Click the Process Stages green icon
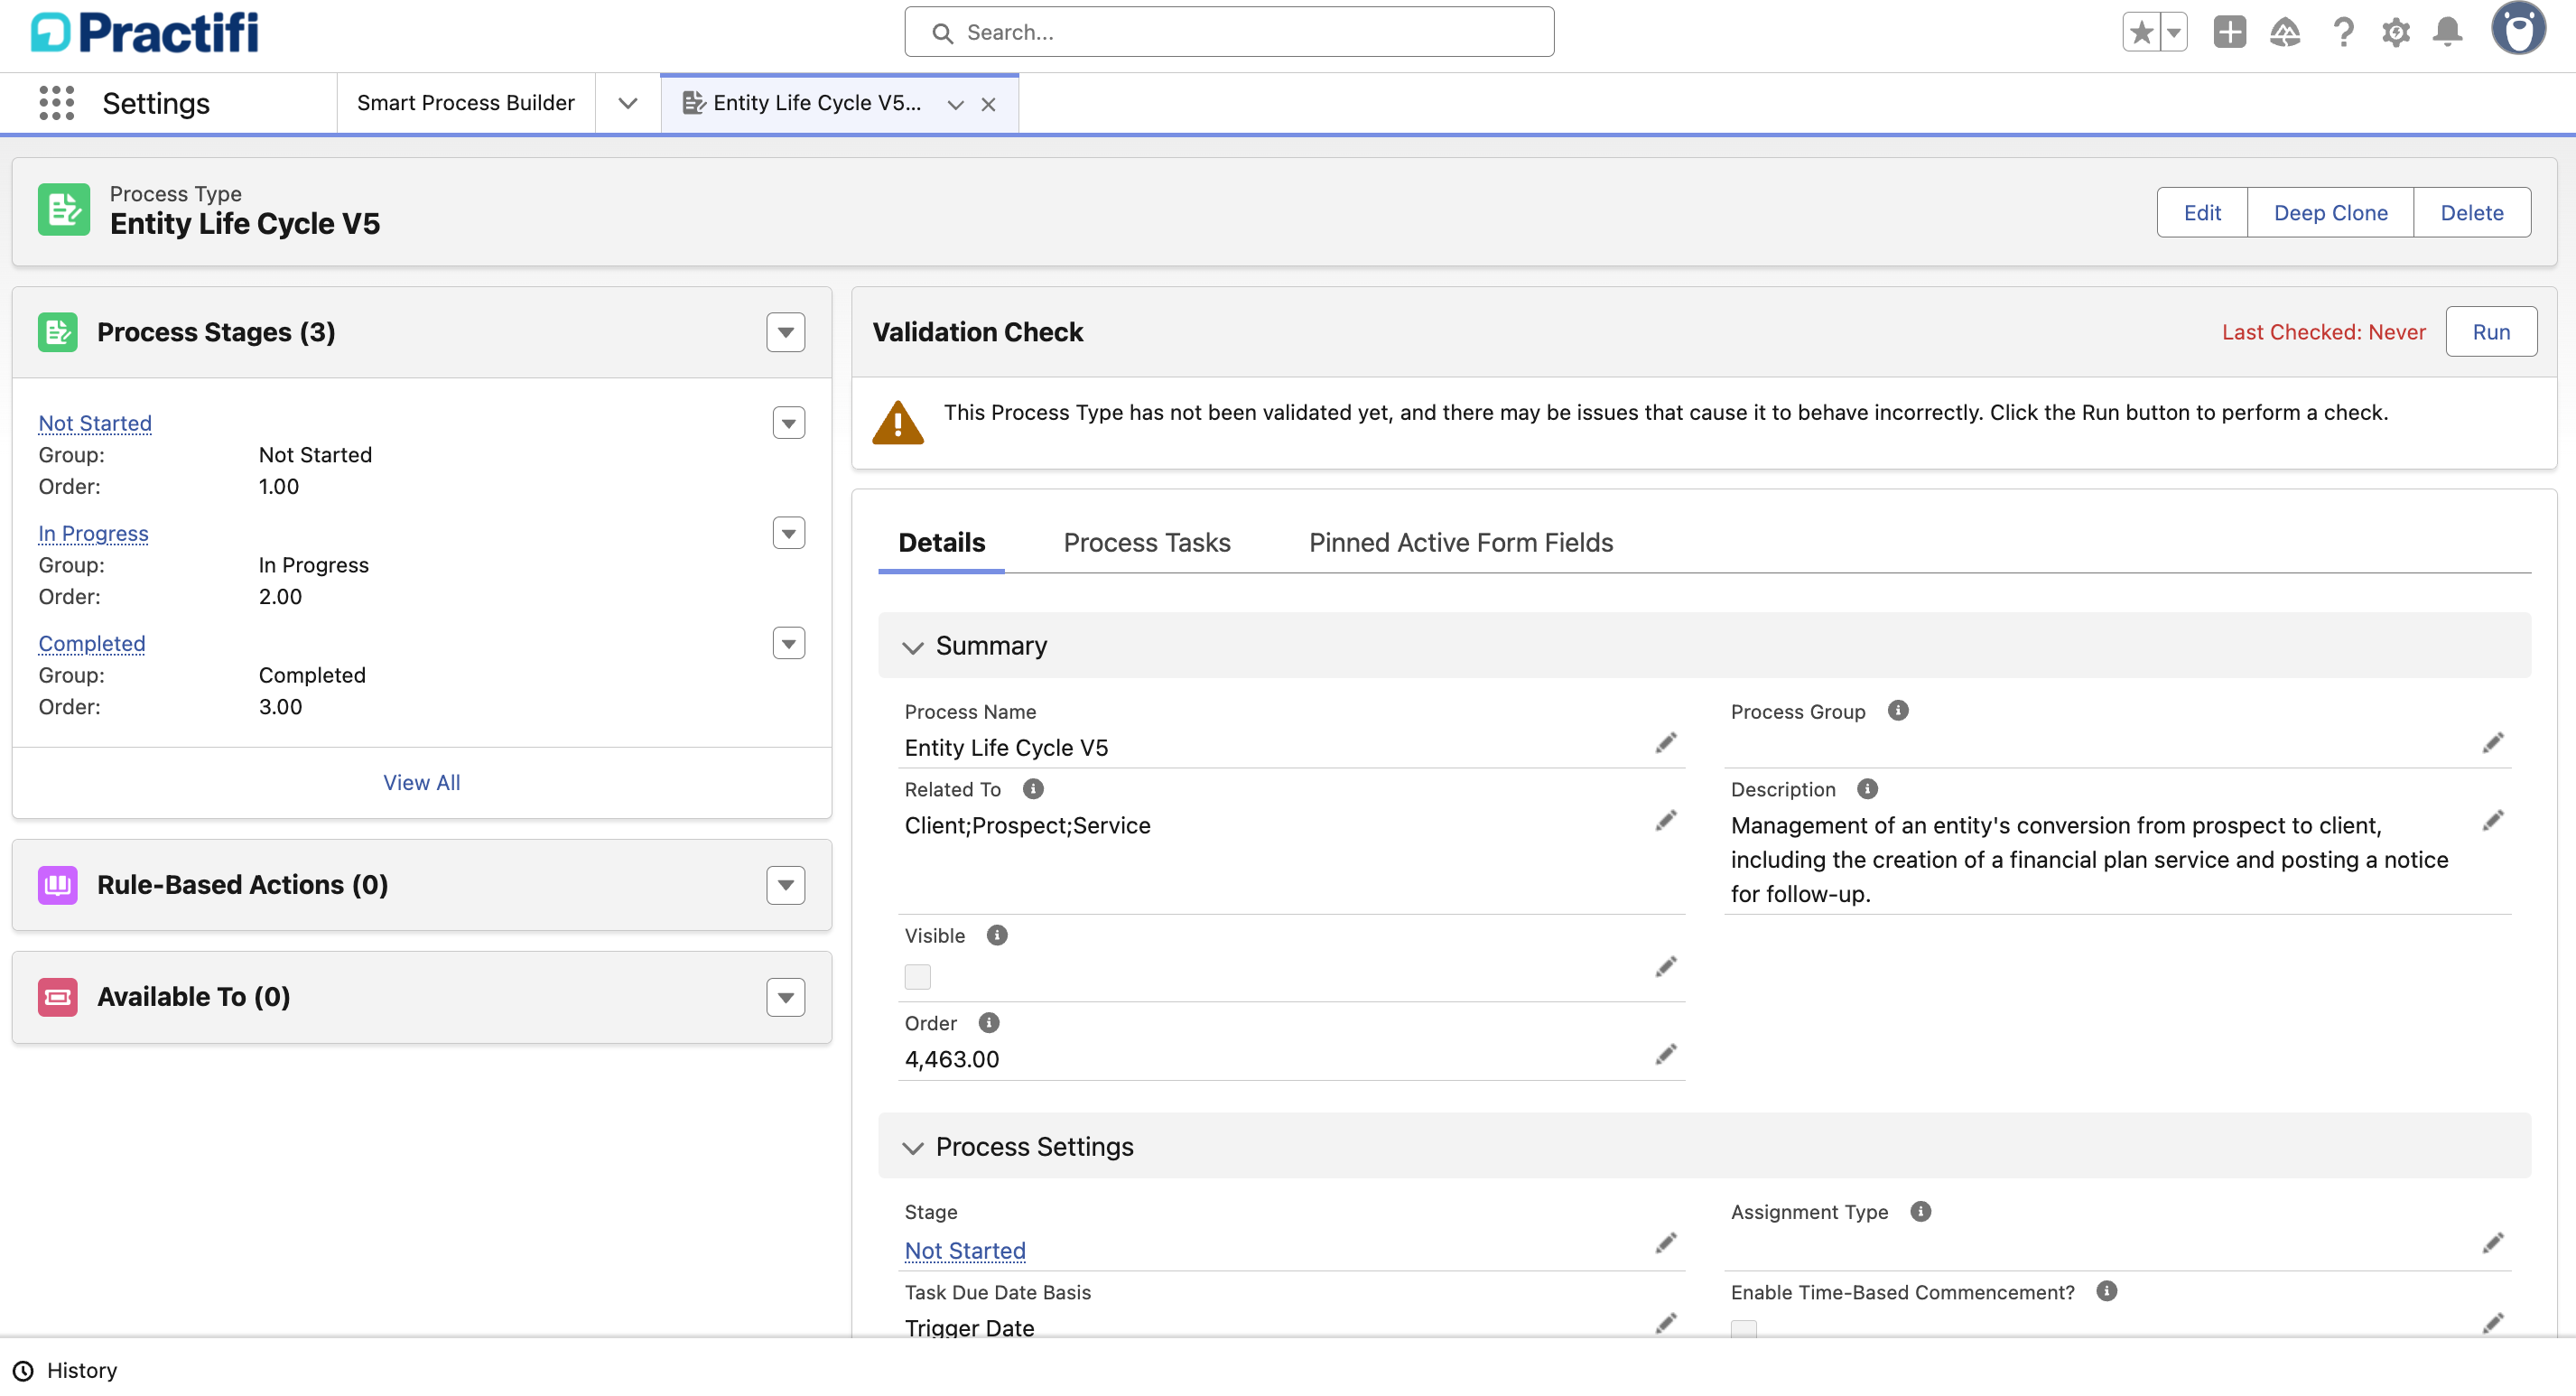This screenshot has width=2576, height=1396. tap(58, 332)
